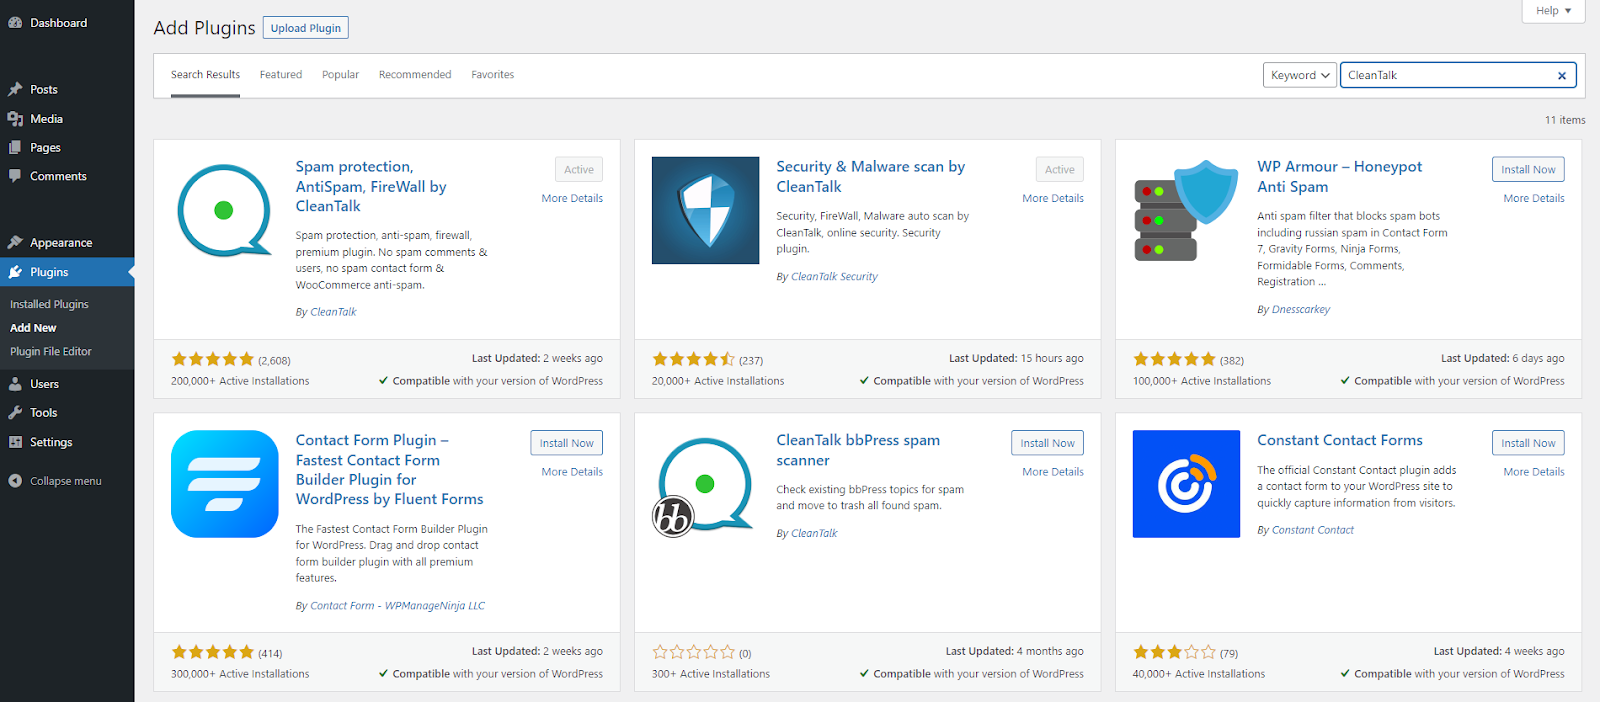The image size is (1600, 702).
Task: Click the Constant Contact Forms logo
Action: pos(1187,484)
